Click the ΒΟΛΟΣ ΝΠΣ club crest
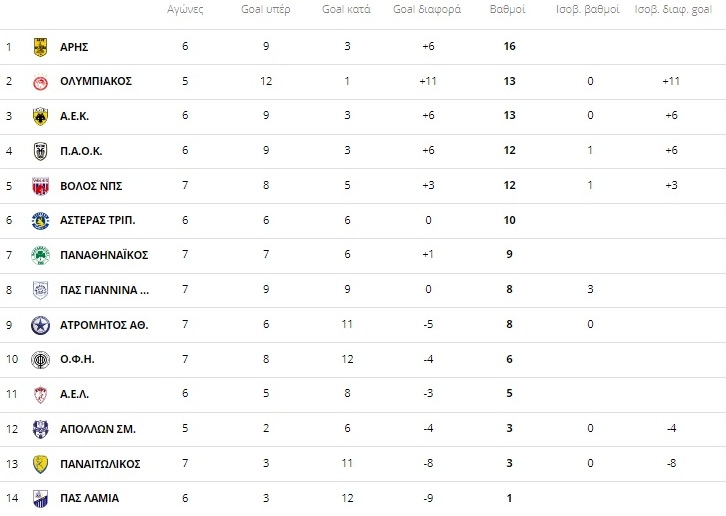The height and width of the screenshot is (516, 726). coord(40,186)
